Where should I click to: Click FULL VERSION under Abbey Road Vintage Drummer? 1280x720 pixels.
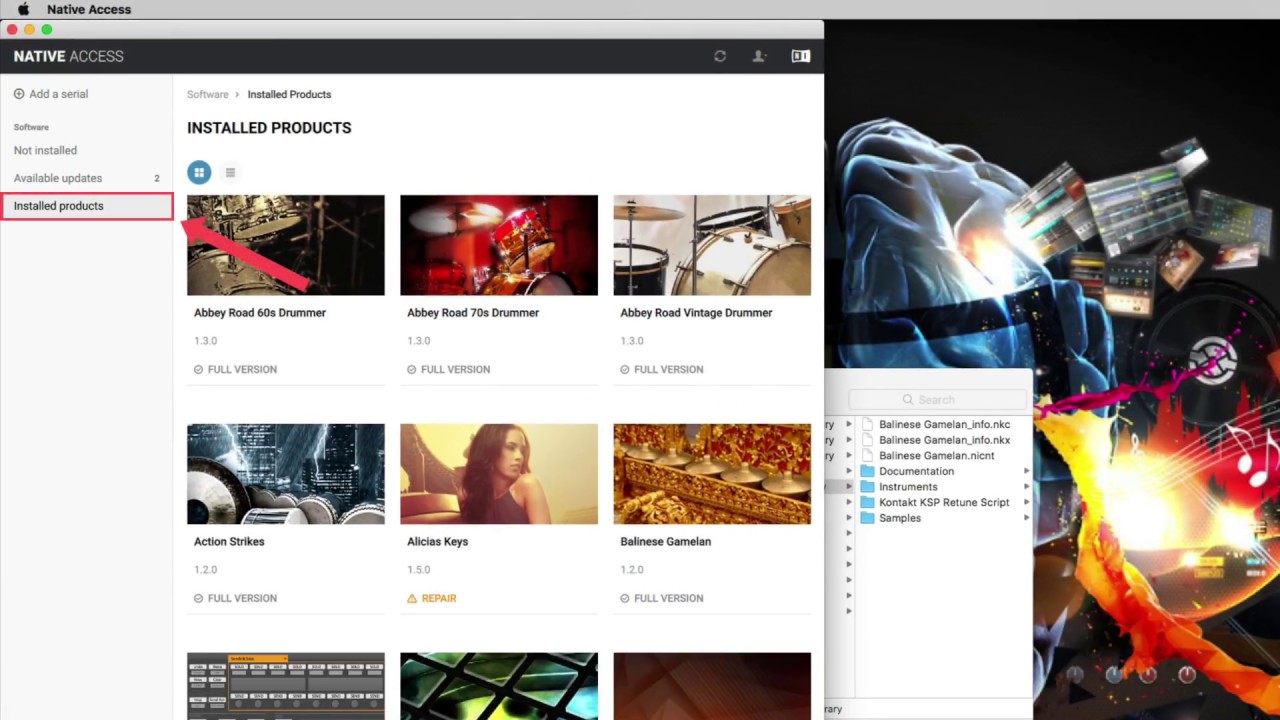point(668,369)
